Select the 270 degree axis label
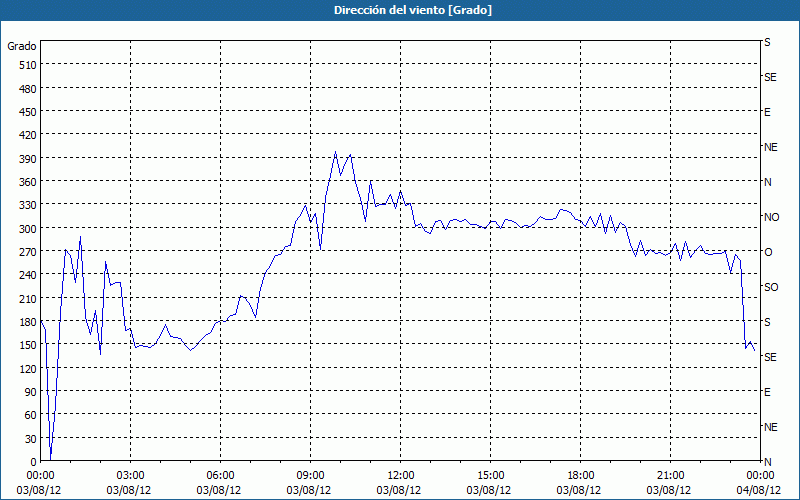 click(29, 252)
